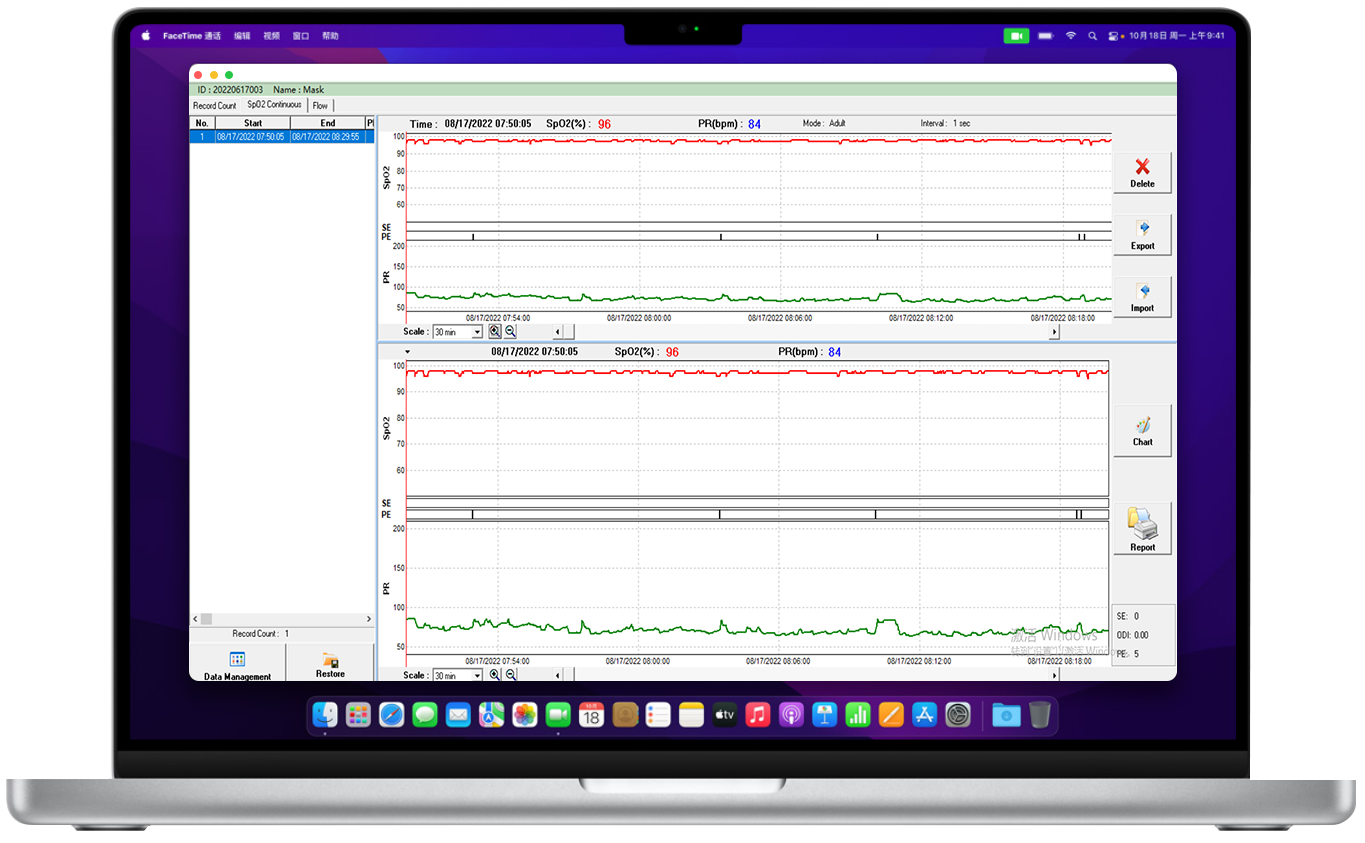Click the Delete button with red X
Screen dimensions: 1365x843
click(1142, 172)
